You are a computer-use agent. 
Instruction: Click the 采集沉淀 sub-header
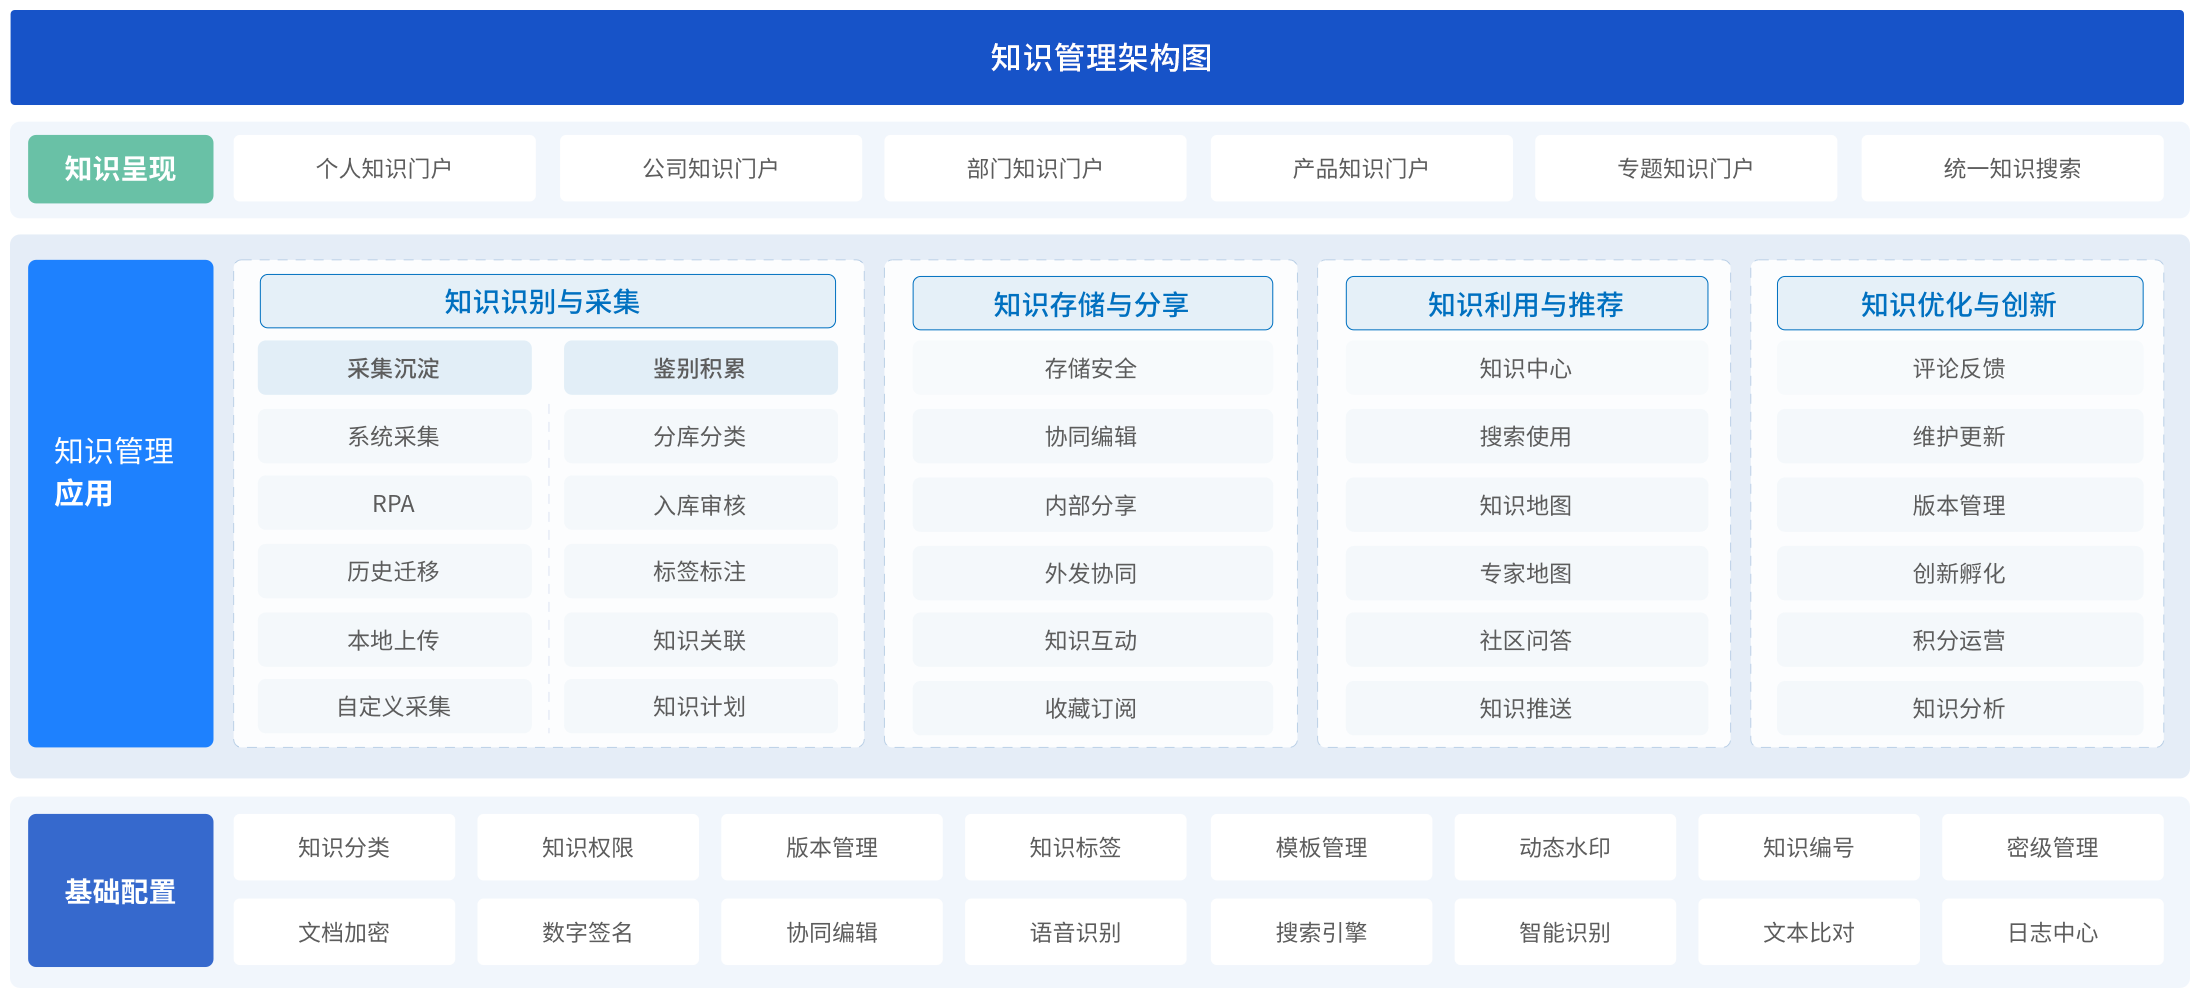coord(394,368)
